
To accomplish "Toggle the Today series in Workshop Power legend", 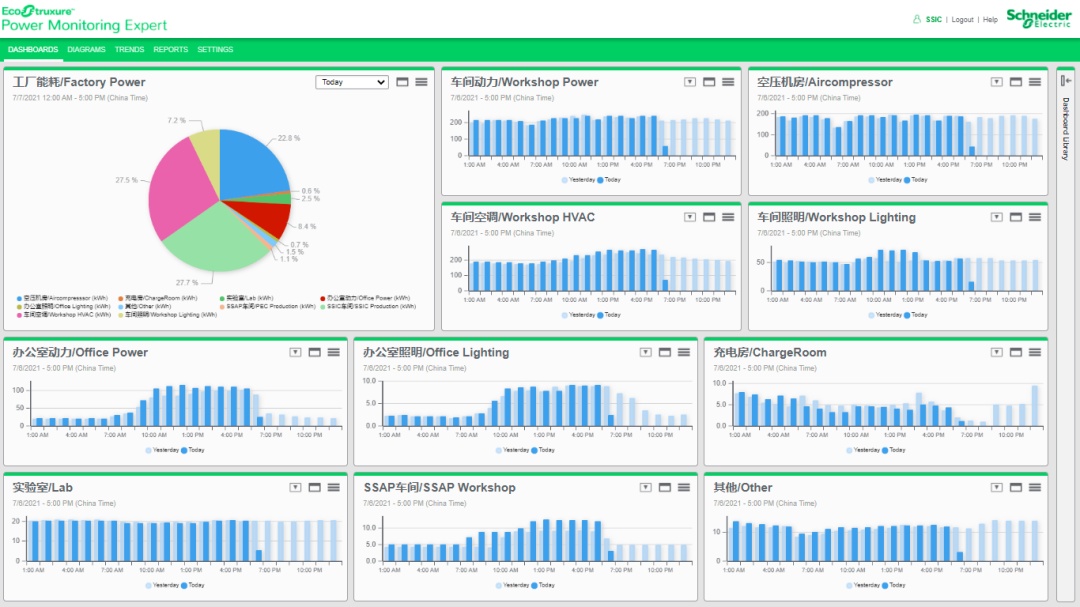I will (609, 180).
